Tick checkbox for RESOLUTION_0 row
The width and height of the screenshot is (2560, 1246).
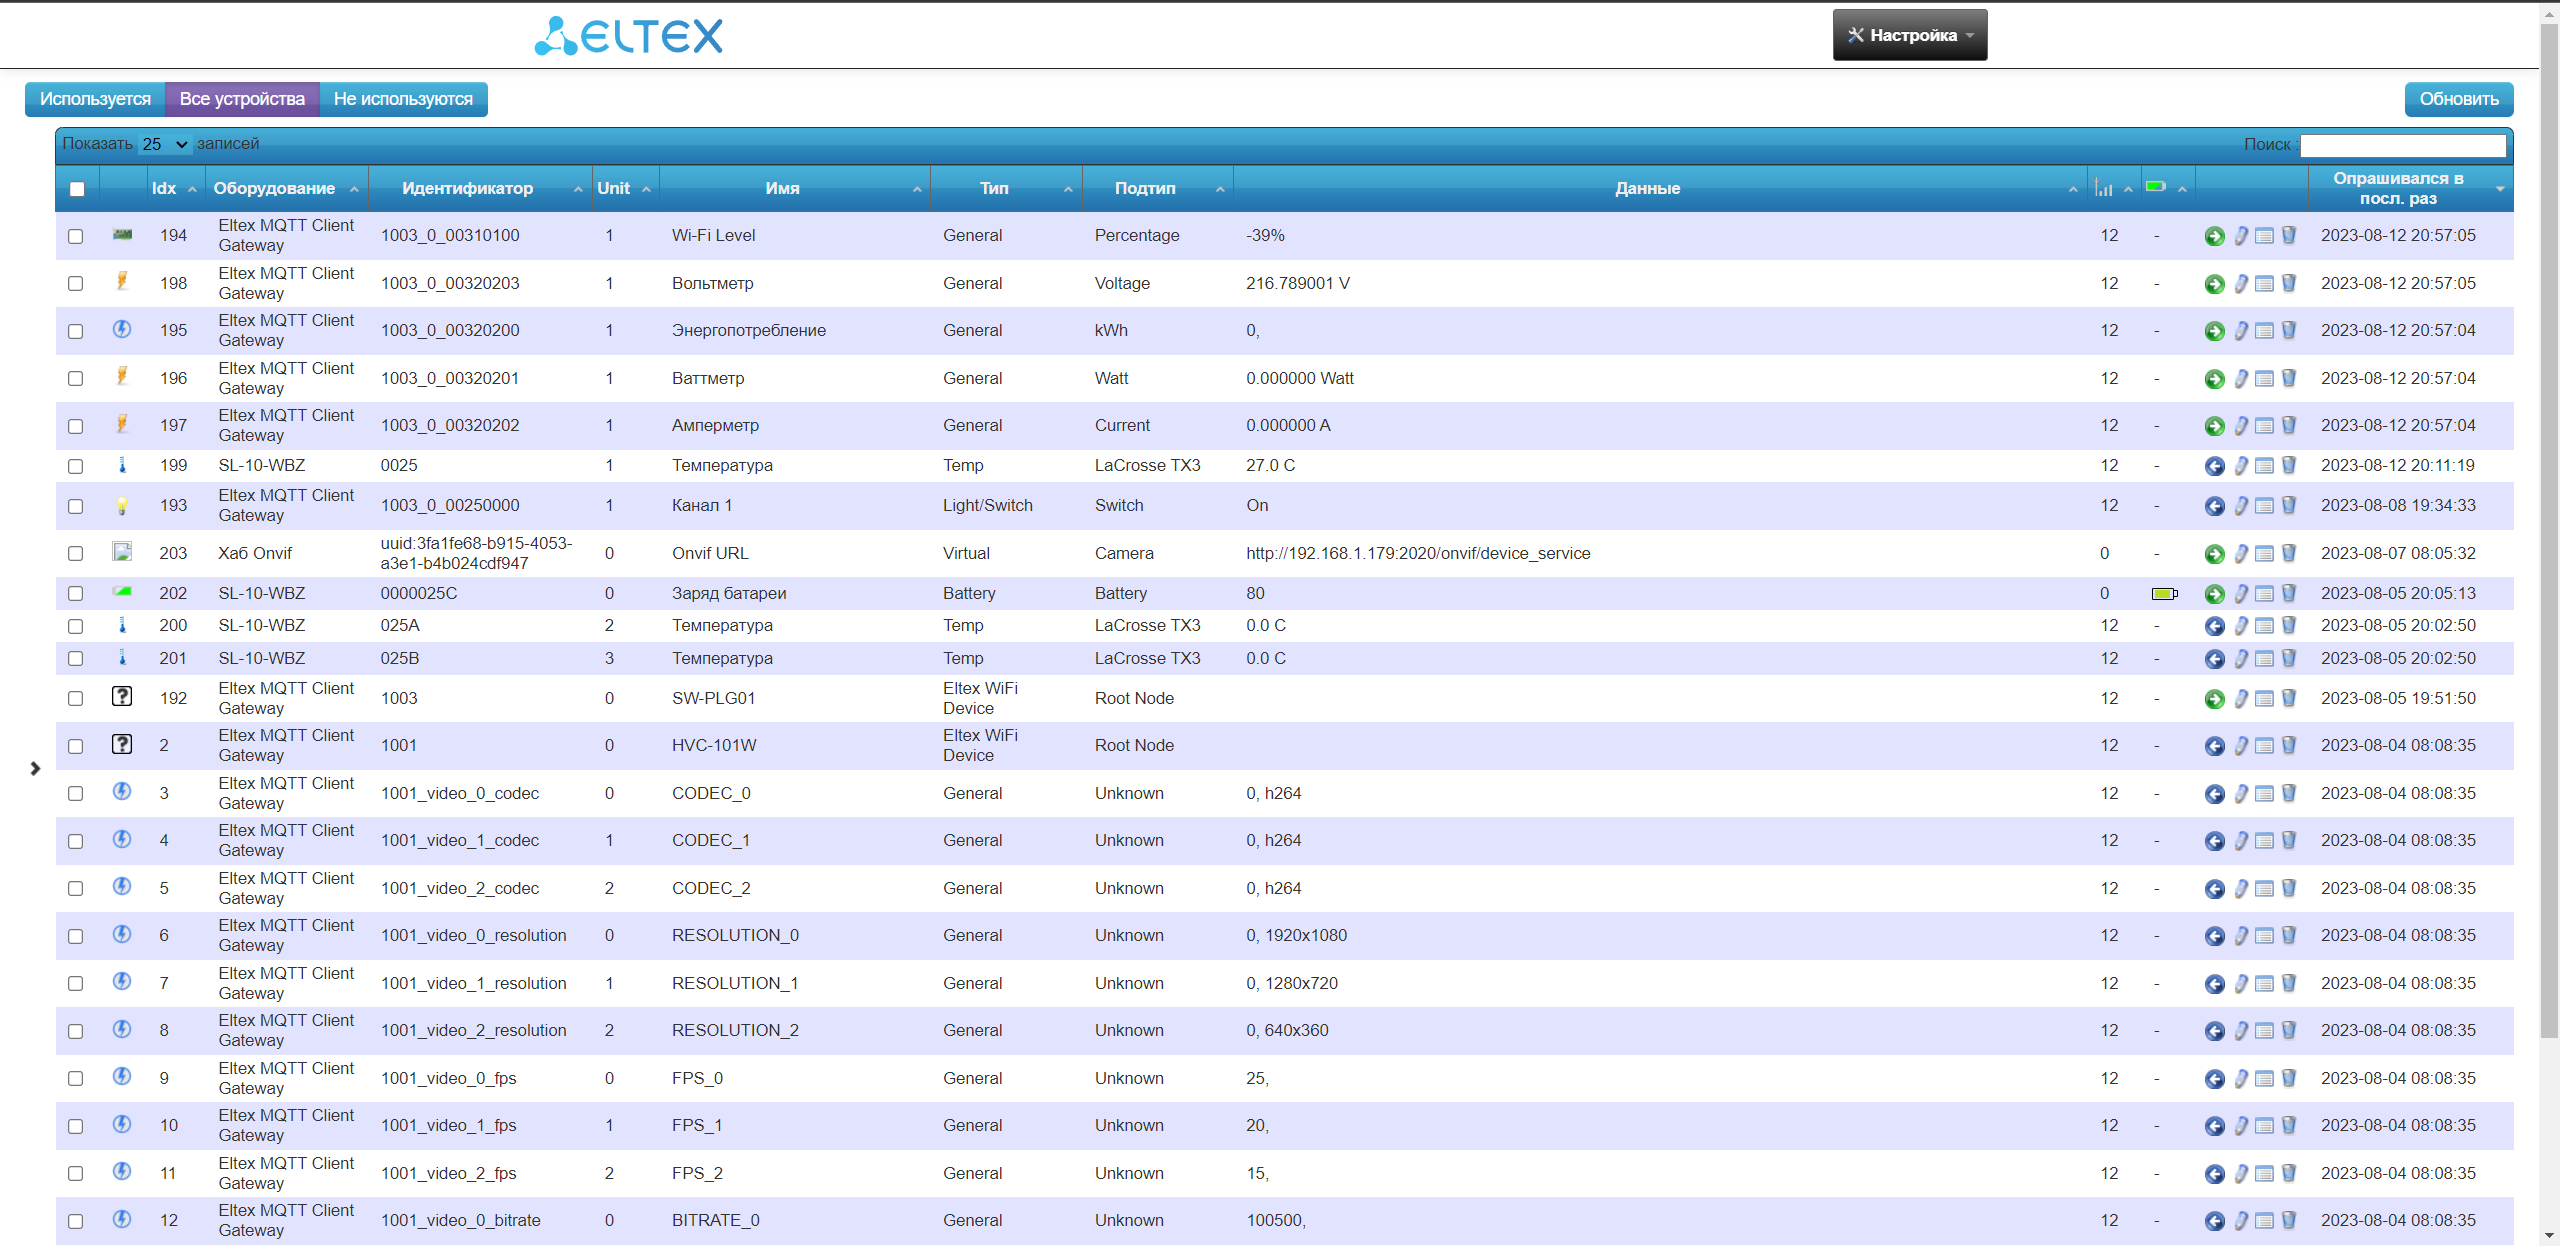[x=76, y=936]
